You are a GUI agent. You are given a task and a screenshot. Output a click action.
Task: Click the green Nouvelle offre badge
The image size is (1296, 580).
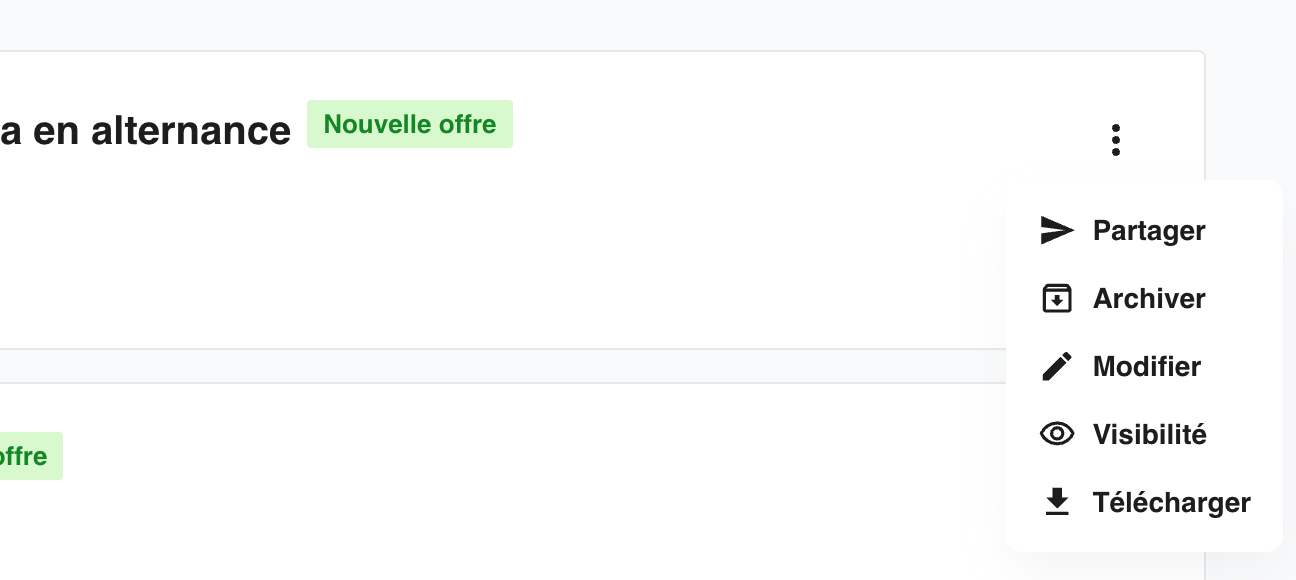pos(410,124)
